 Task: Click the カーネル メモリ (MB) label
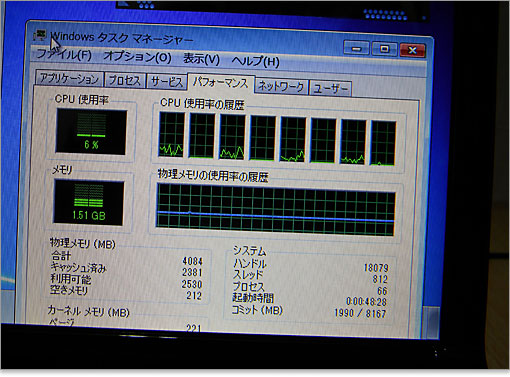89,312
